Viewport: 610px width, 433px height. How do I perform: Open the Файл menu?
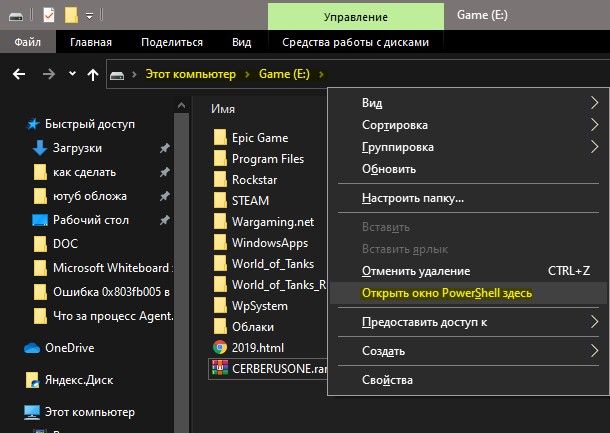(28, 42)
